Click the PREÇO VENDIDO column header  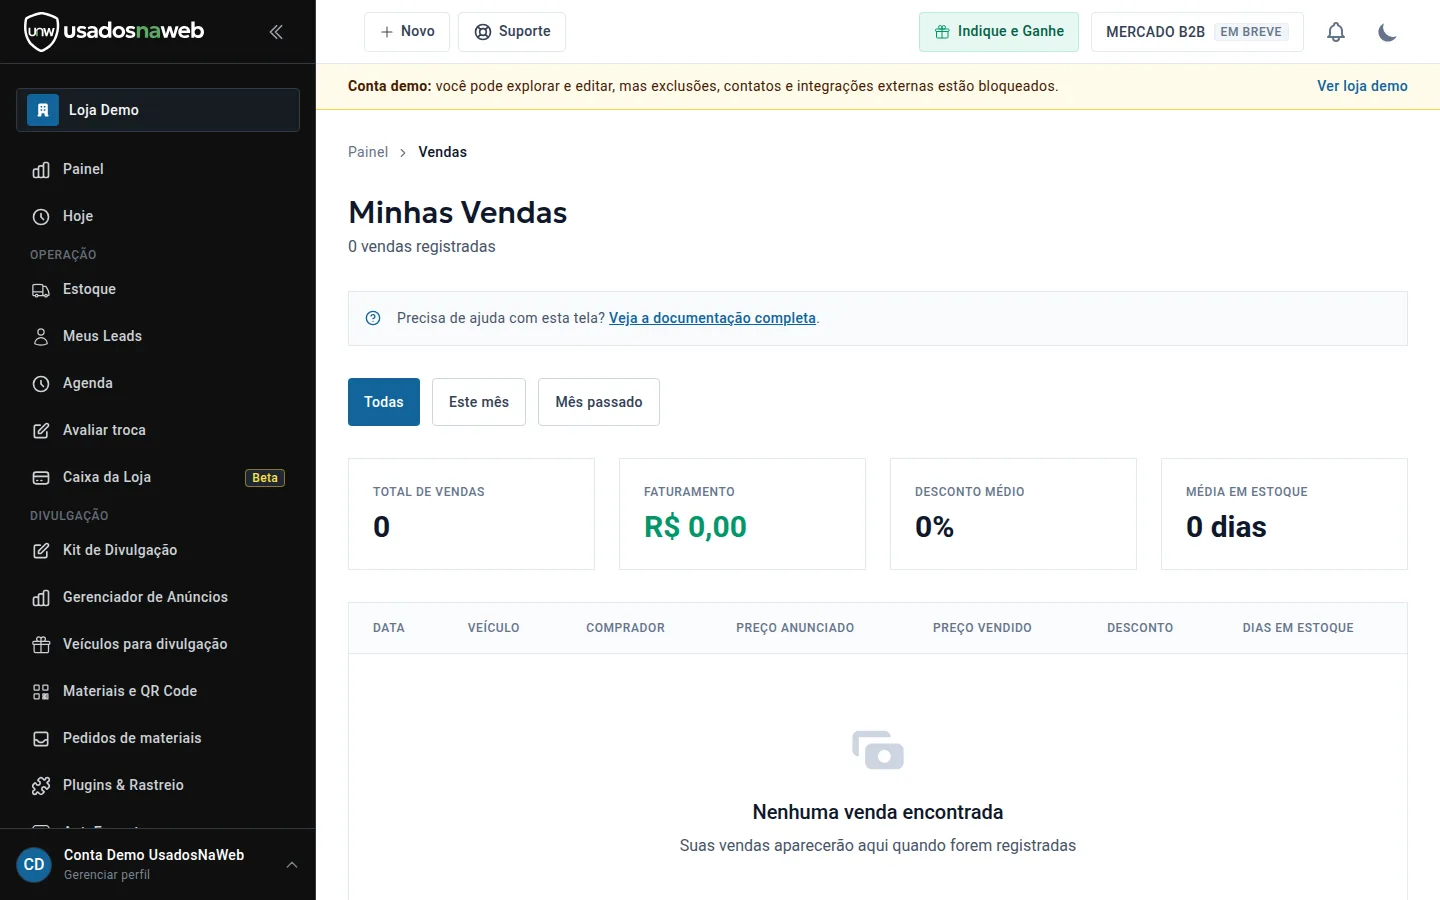[x=982, y=628]
